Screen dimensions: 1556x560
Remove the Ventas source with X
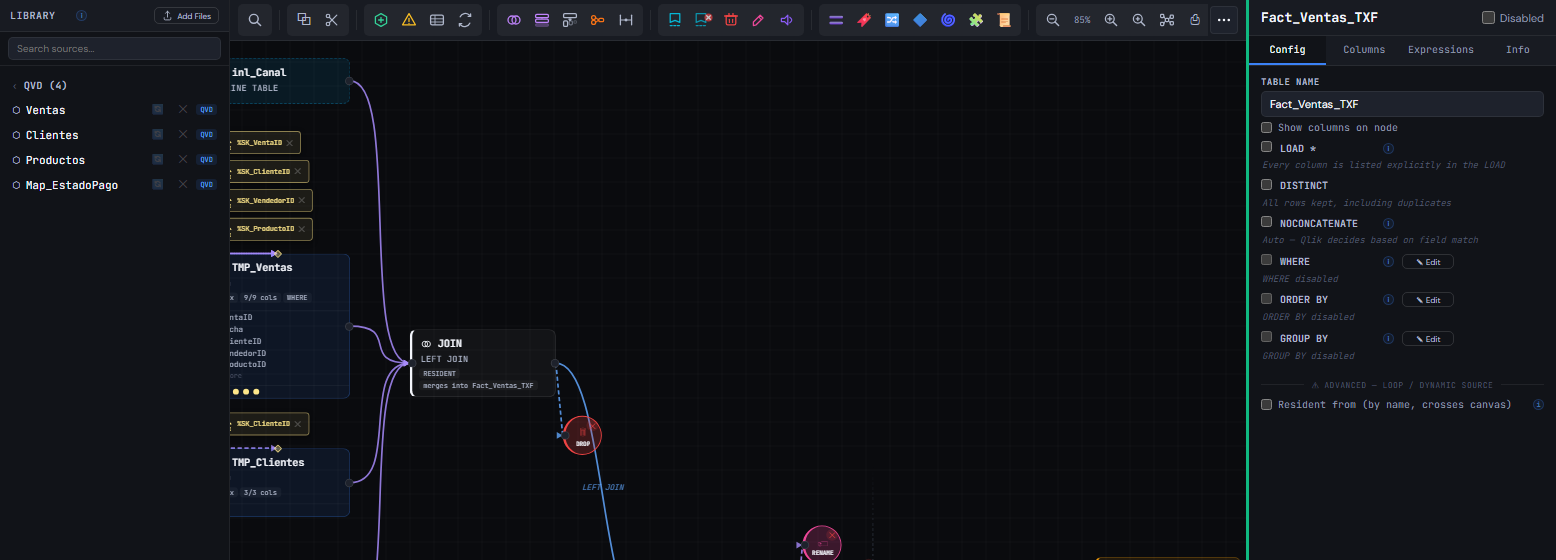tap(183, 109)
